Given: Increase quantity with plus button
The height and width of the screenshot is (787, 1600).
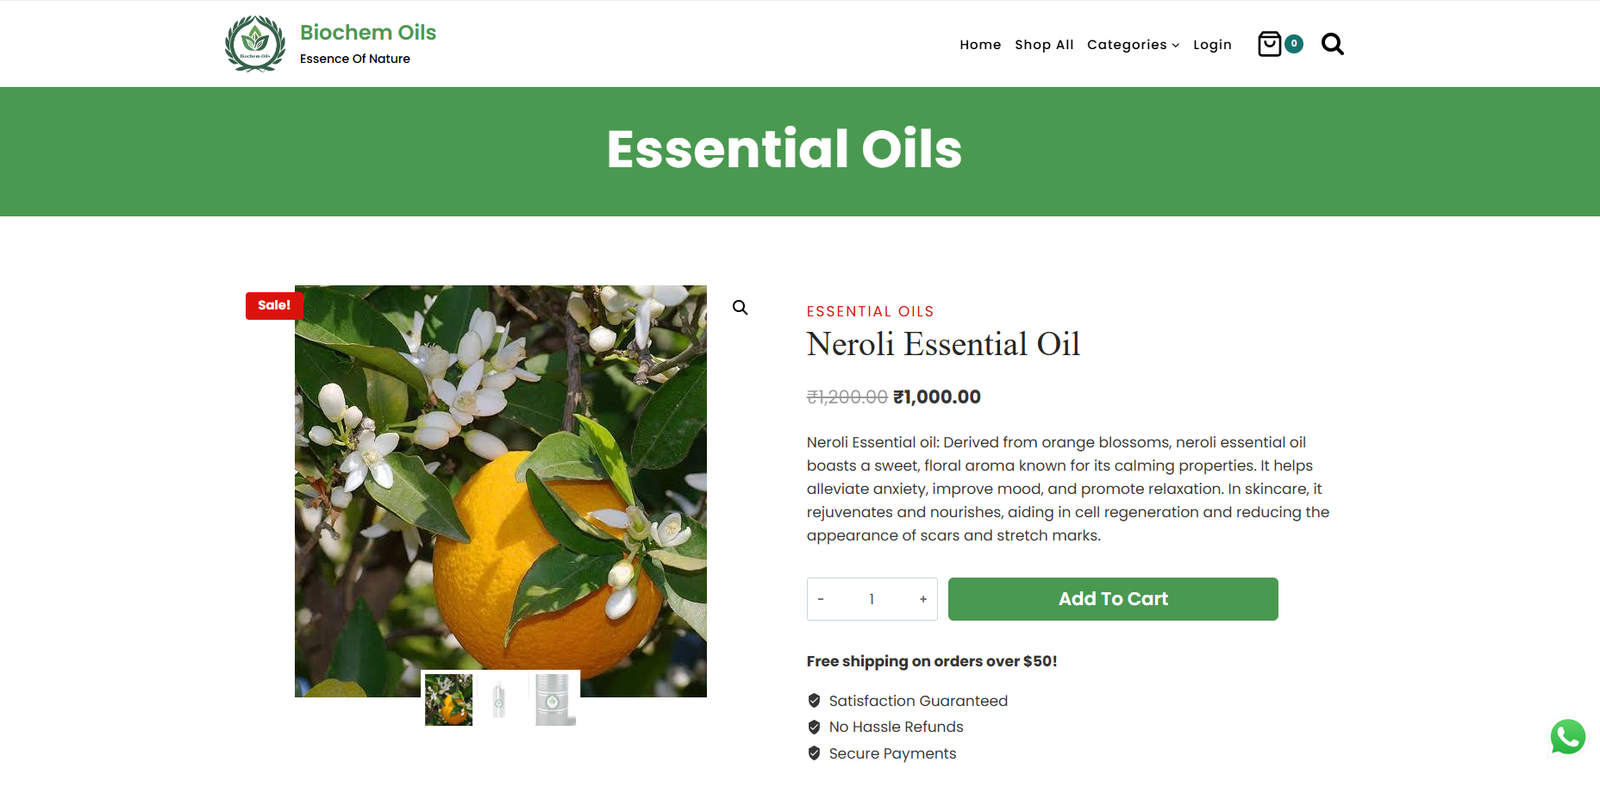Looking at the screenshot, I should 923,599.
